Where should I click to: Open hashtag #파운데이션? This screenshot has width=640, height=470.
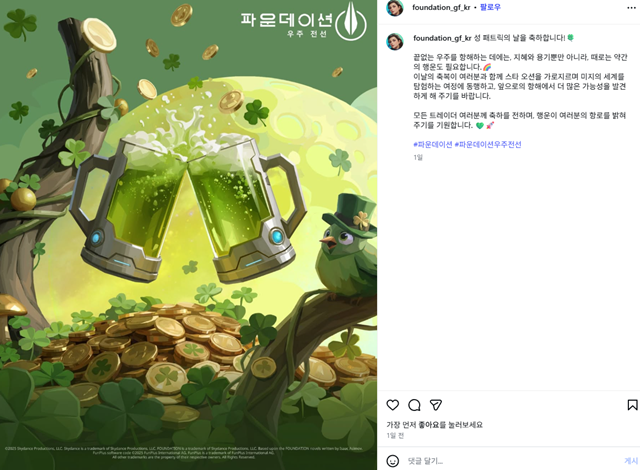[433, 144]
